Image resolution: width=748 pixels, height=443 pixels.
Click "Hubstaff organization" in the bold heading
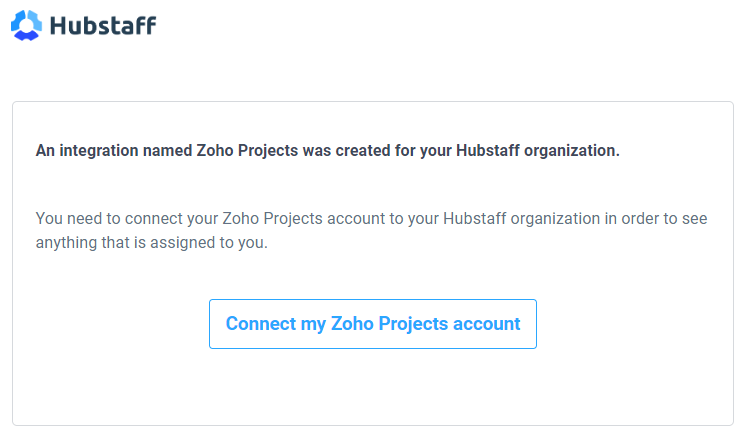(538, 151)
